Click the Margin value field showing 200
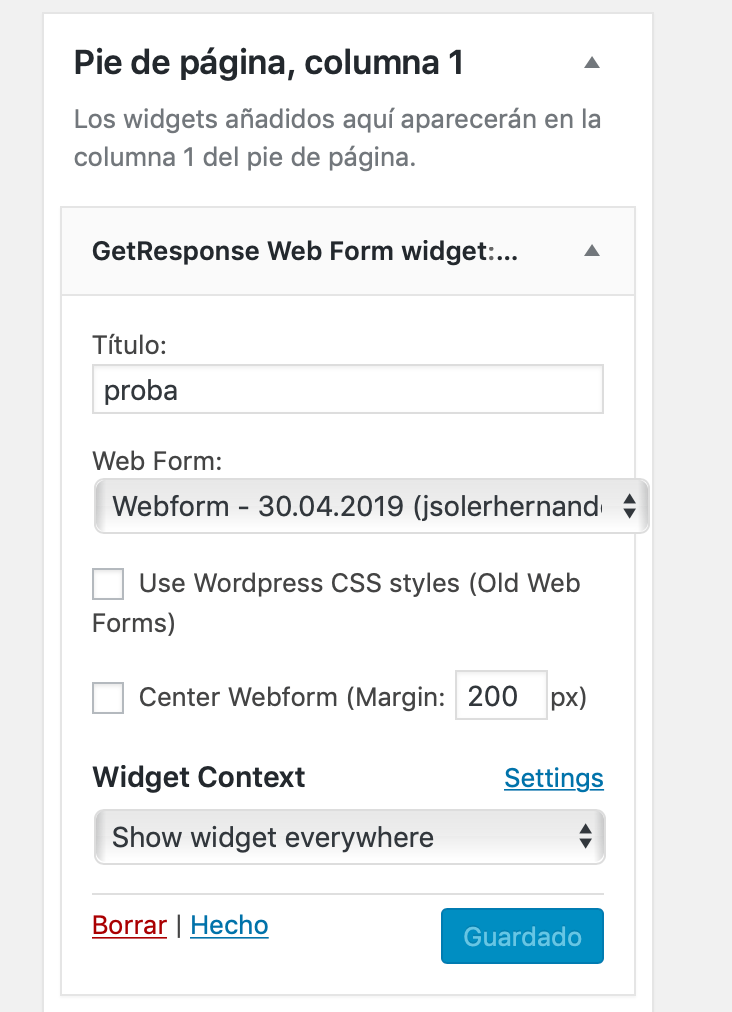Image resolution: width=732 pixels, height=1012 pixels. (x=502, y=695)
